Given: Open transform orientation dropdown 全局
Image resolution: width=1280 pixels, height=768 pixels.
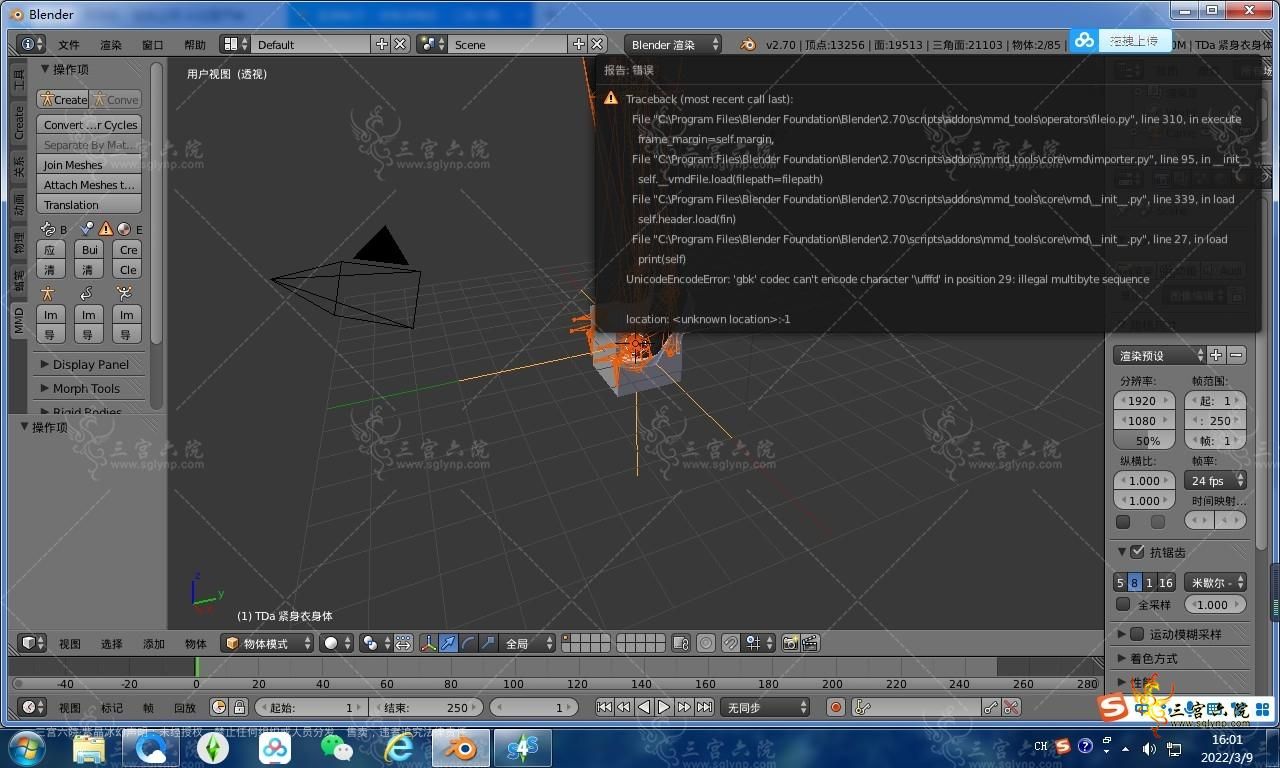Looking at the screenshot, I should 527,643.
